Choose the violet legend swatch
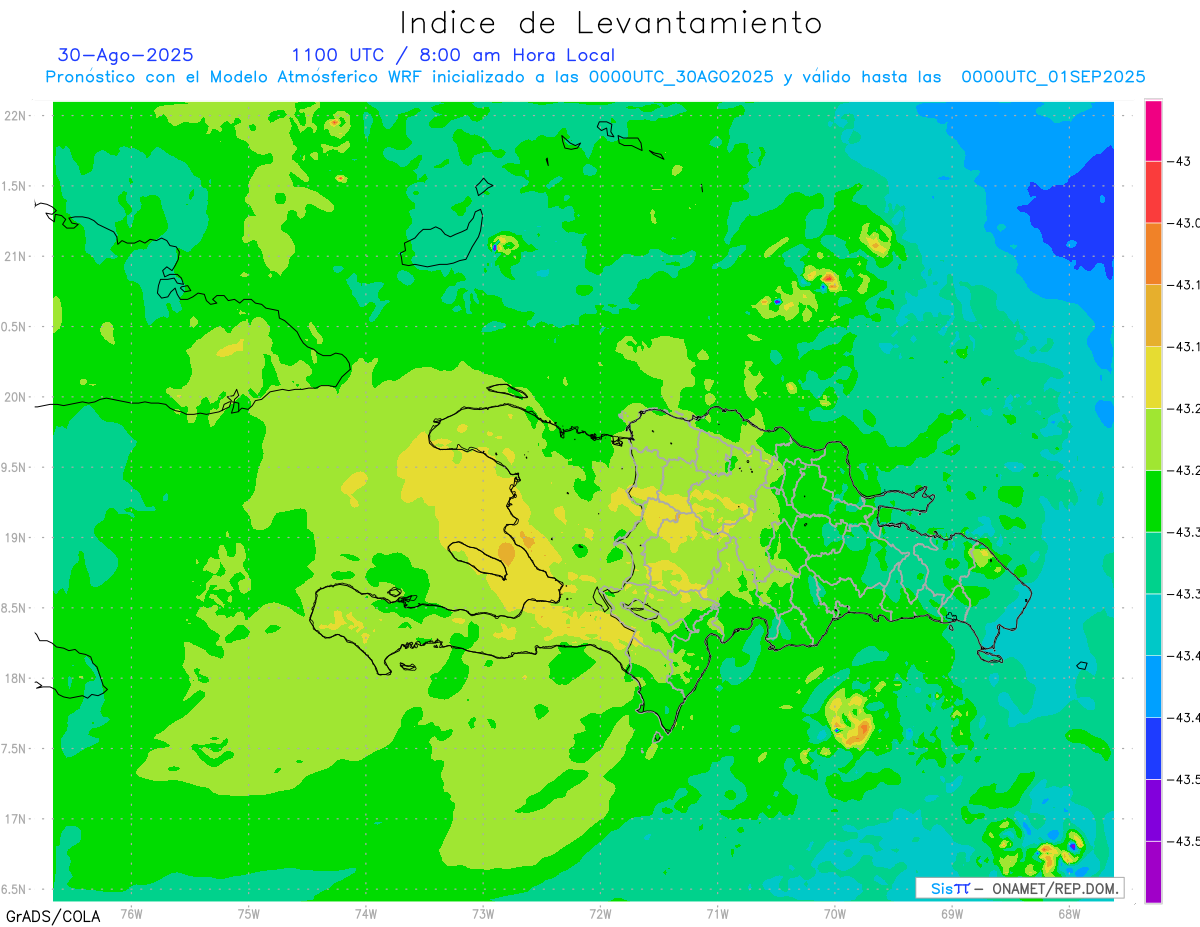Image resolution: width=1200 pixels, height=927 pixels. (x=1153, y=810)
